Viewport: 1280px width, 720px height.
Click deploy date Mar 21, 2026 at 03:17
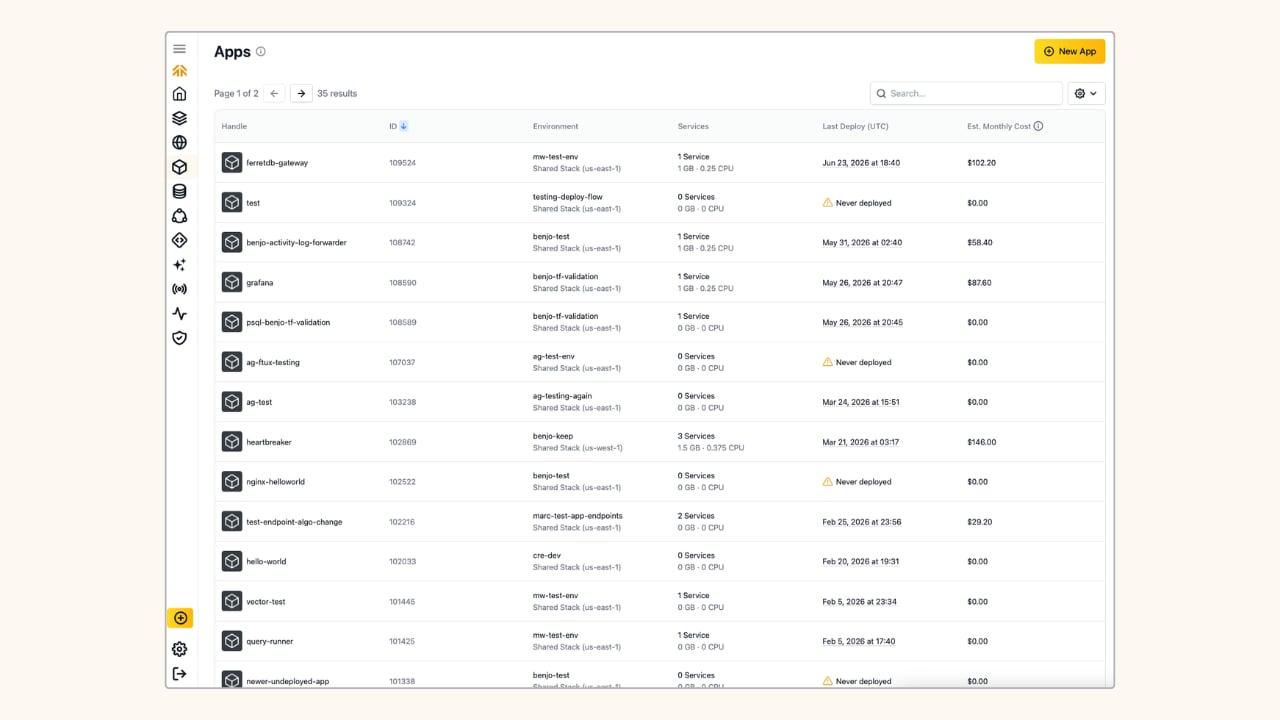coord(861,442)
